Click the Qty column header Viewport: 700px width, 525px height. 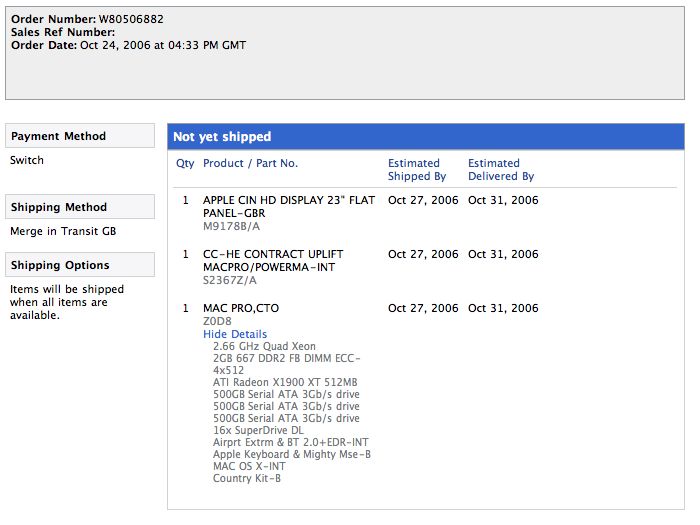[185, 163]
